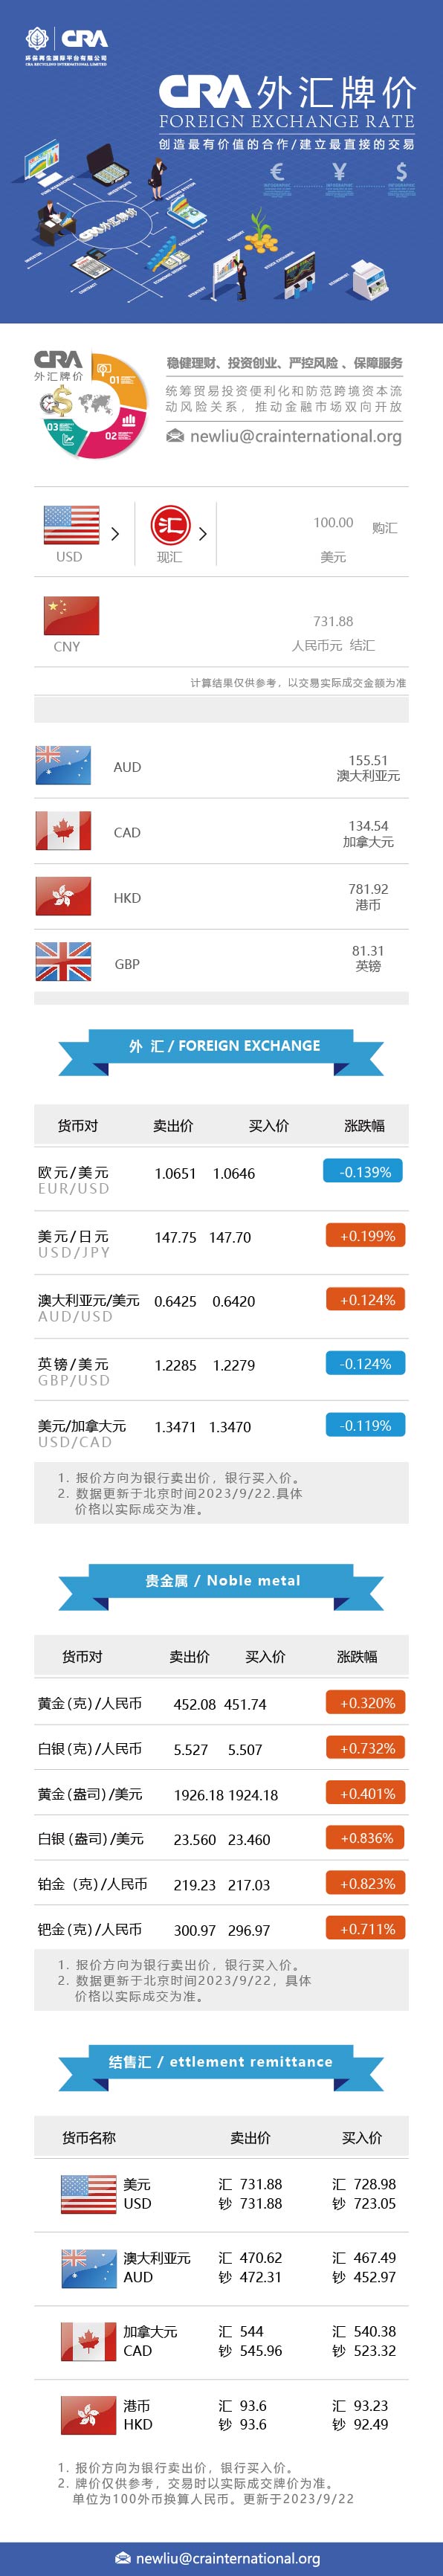The image size is (443, 2576).
Task: Expand the chevron next to 现汇
Action: (203, 534)
